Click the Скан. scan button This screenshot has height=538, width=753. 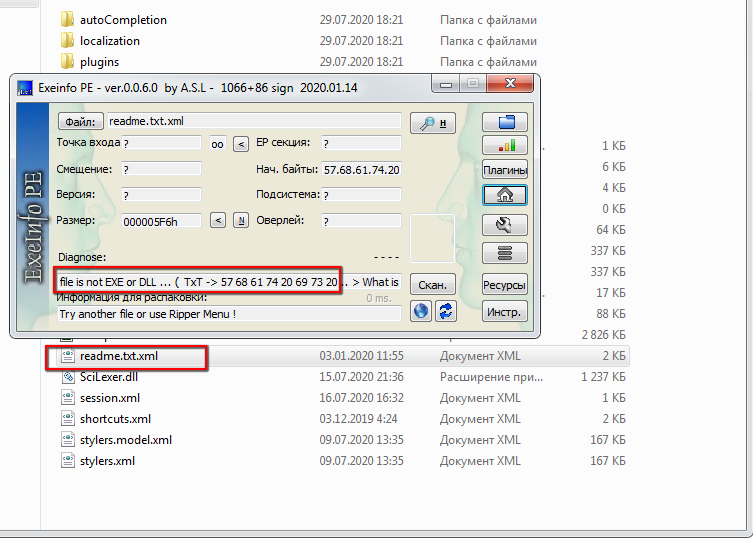pyautogui.click(x=433, y=285)
